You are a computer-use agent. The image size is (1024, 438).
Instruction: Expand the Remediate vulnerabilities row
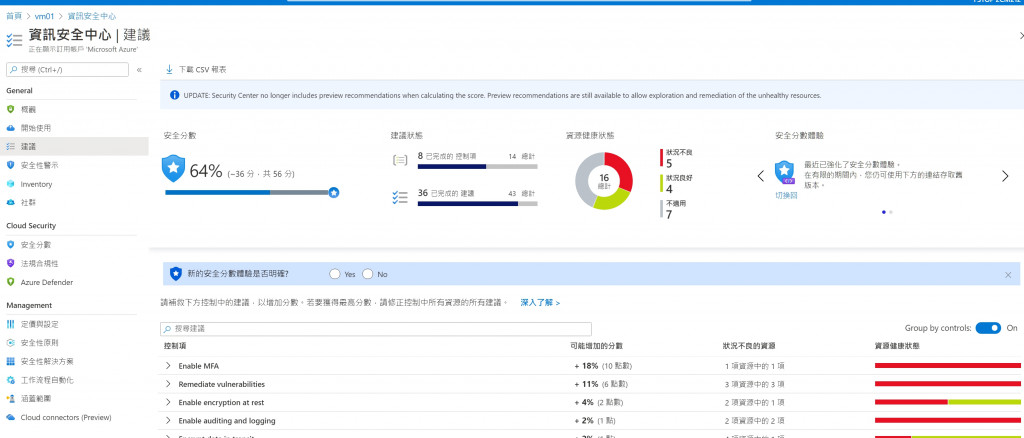168,384
